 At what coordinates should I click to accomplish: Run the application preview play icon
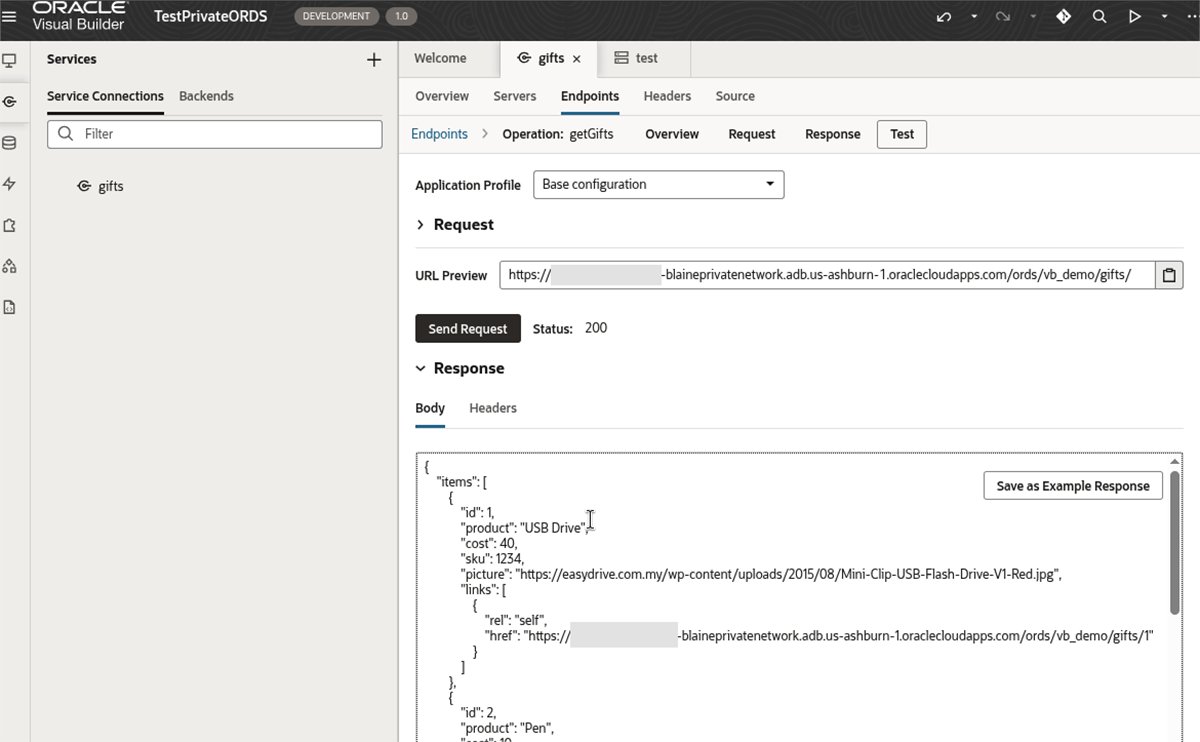coord(1134,17)
